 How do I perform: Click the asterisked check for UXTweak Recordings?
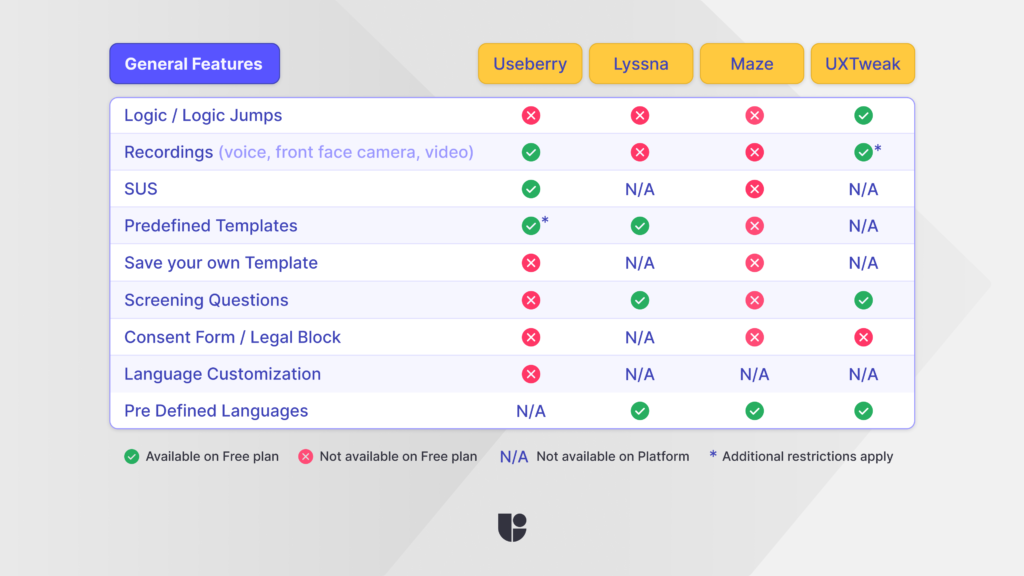pos(863,152)
